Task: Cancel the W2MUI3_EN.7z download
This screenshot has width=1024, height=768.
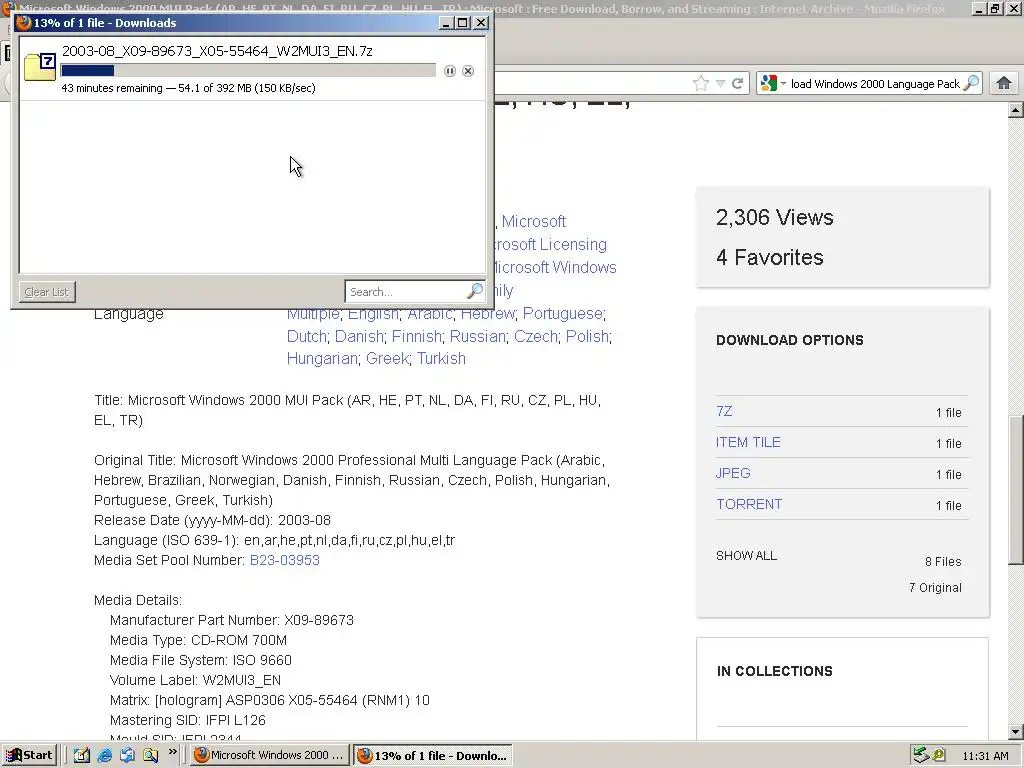Action: (468, 71)
